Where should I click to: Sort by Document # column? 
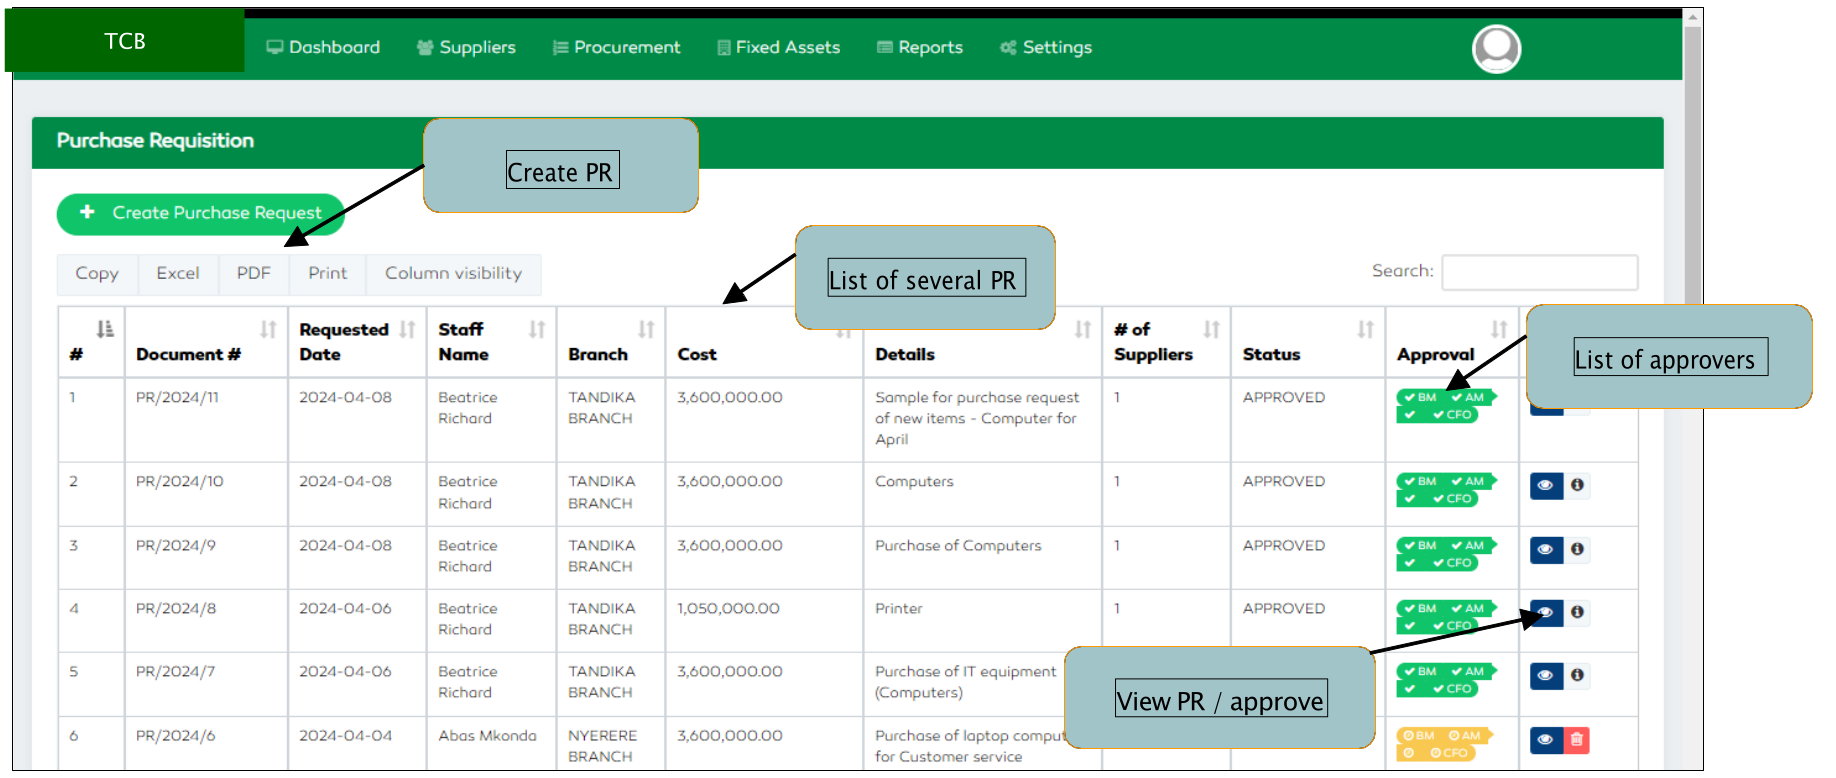(206, 342)
